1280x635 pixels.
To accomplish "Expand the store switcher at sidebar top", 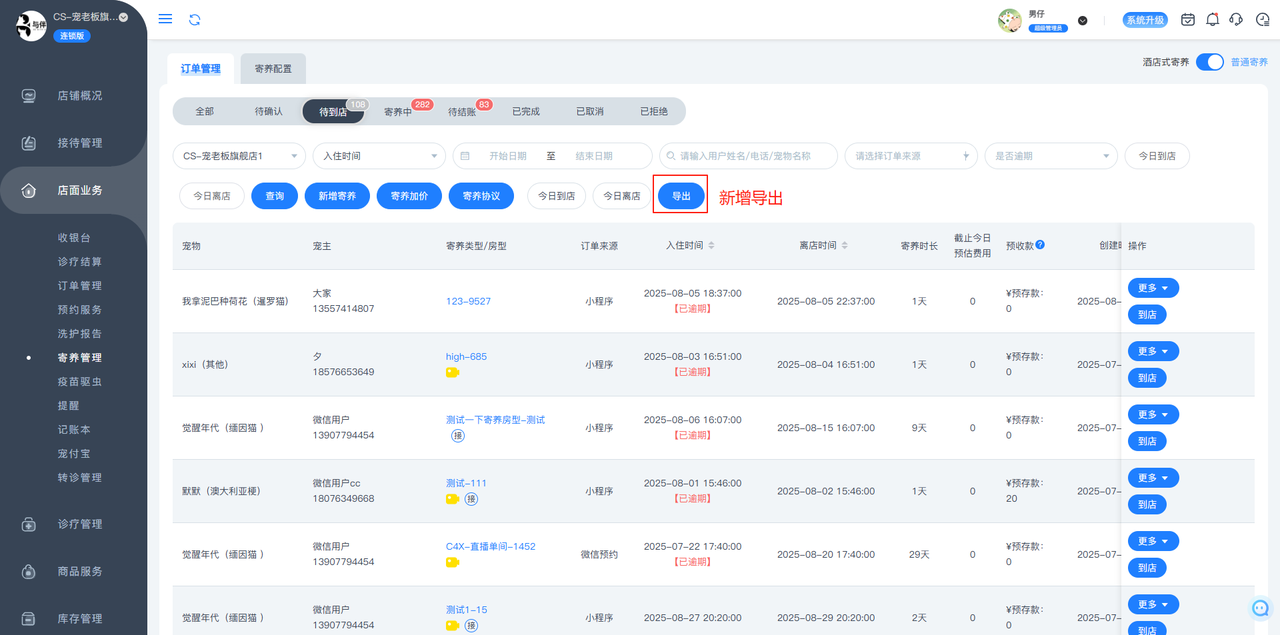I will click(124, 17).
